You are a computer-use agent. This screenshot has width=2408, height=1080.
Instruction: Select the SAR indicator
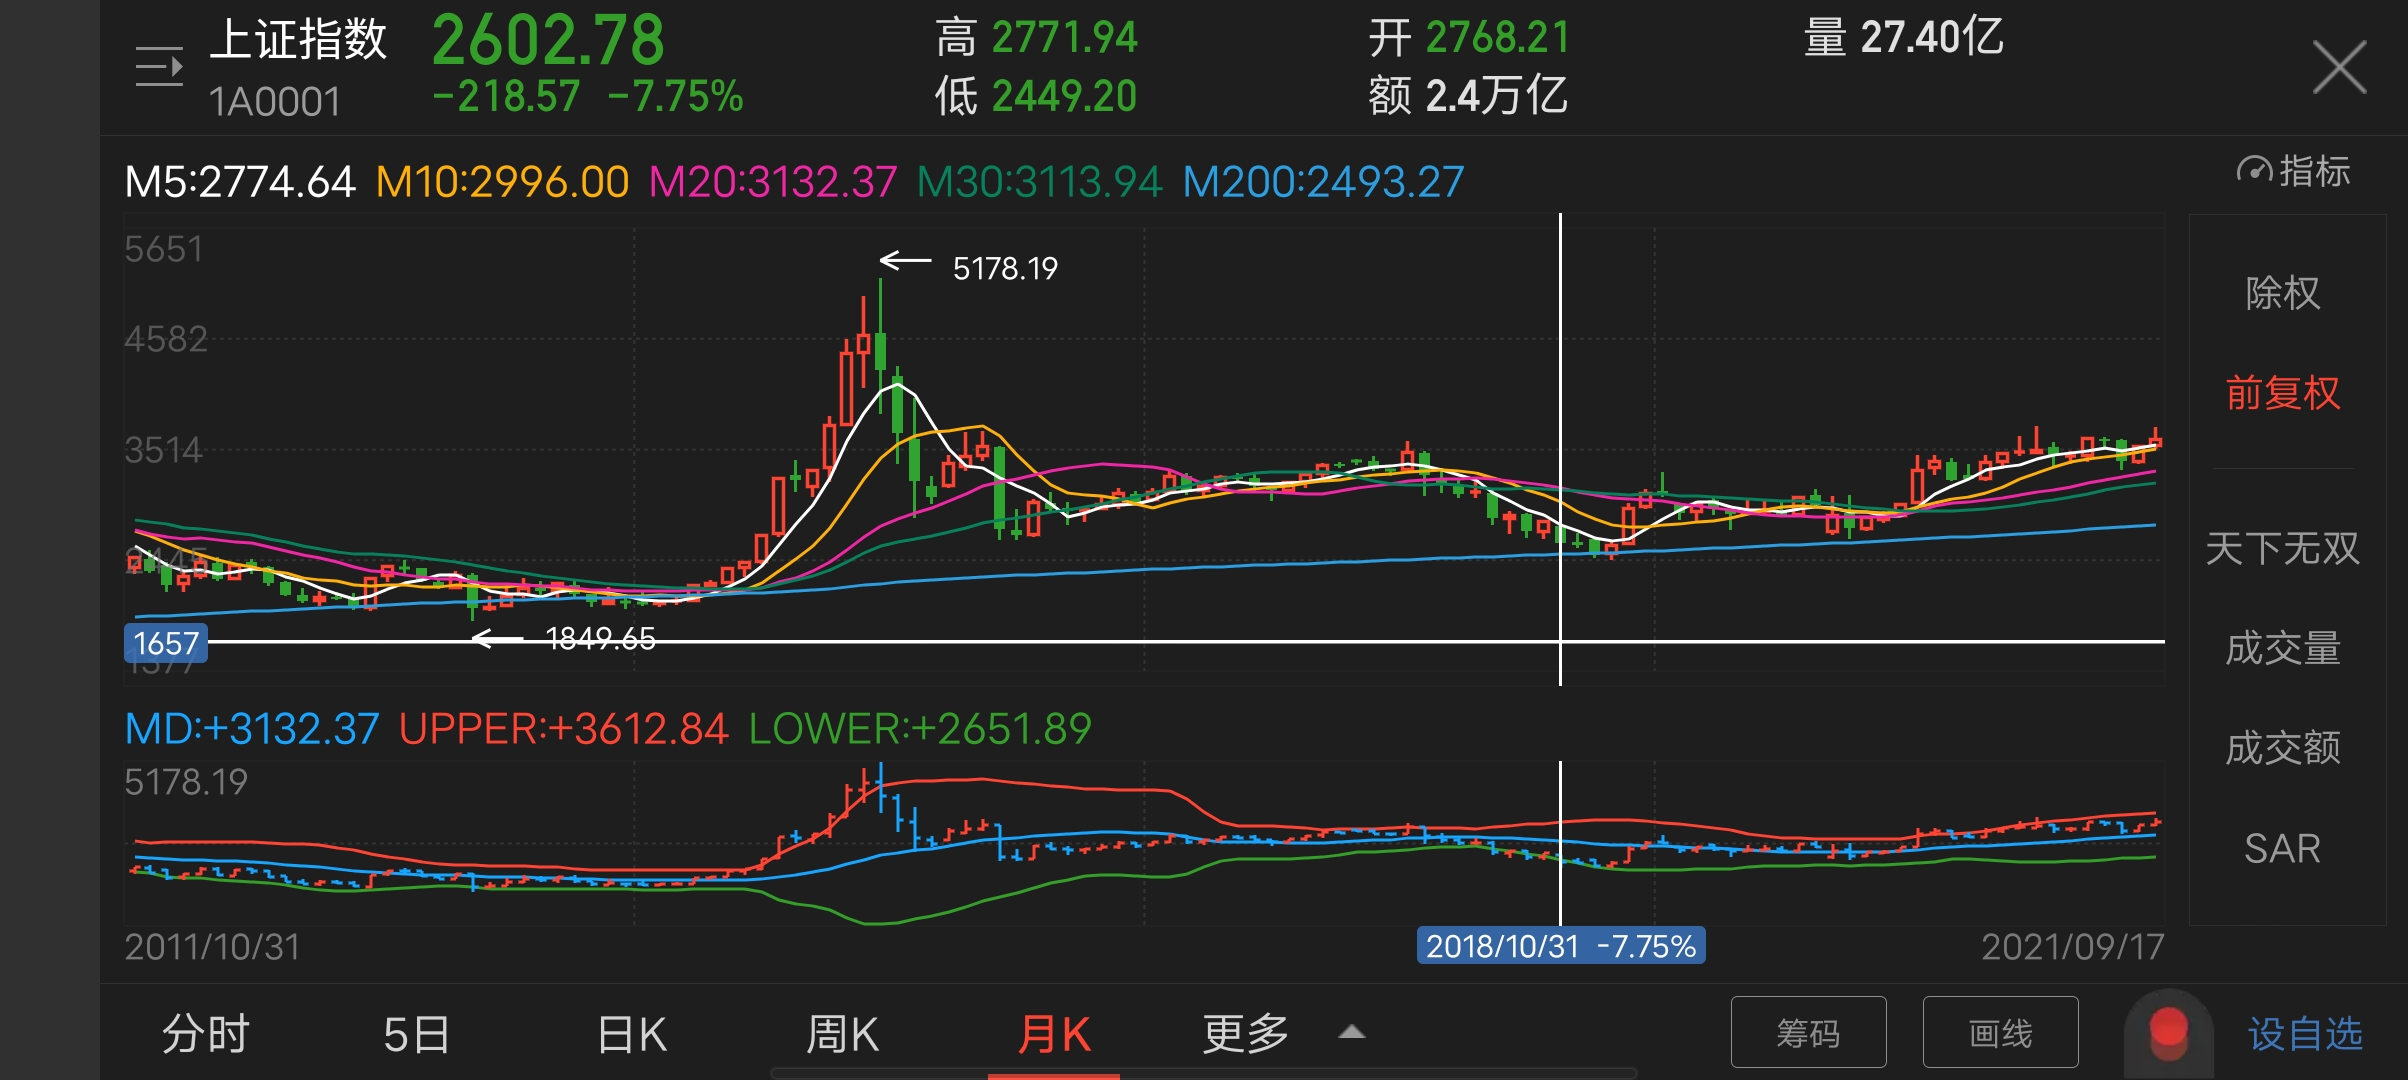tap(2284, 849)
